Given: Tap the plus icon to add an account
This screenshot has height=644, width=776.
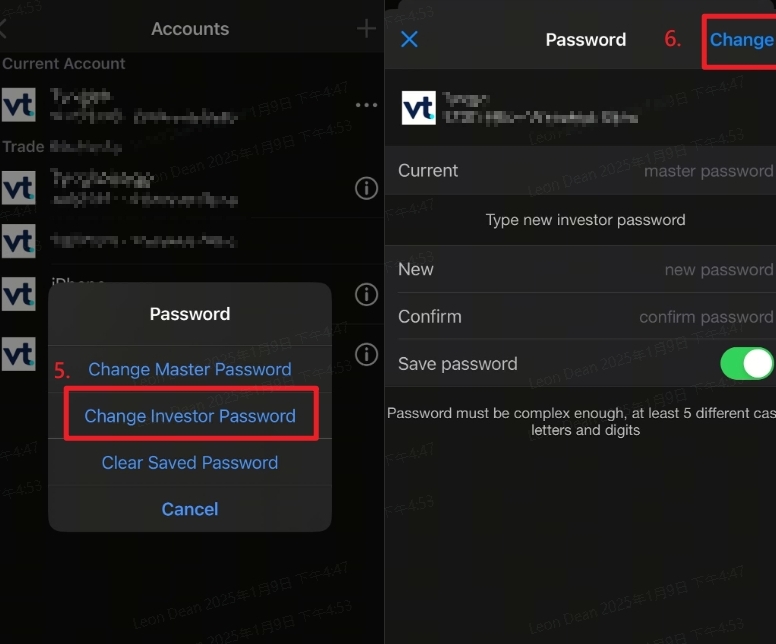Looking at the screenshot, I should coord(366,29).
